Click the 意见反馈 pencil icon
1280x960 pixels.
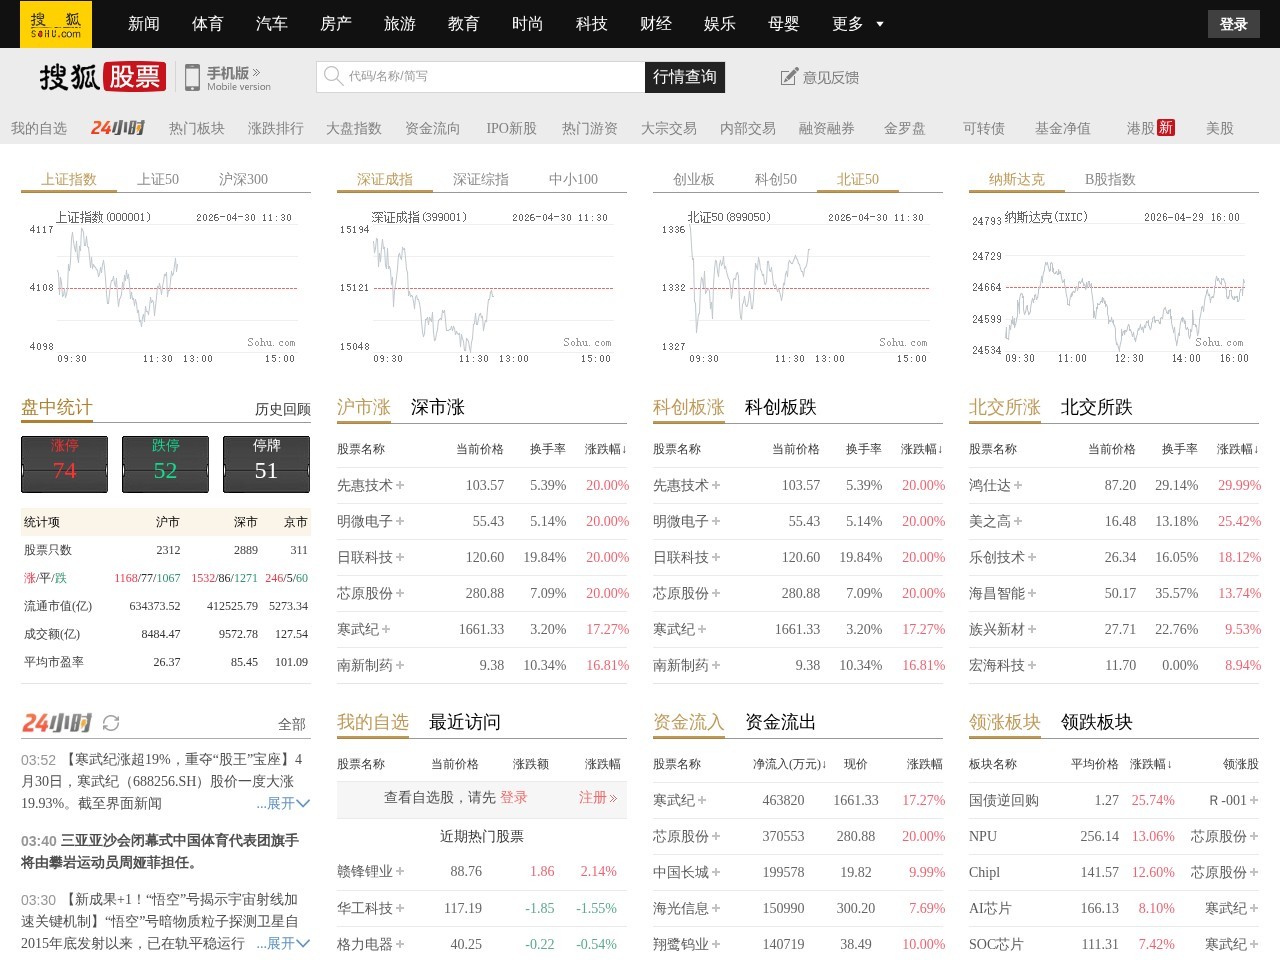(789, 77)
